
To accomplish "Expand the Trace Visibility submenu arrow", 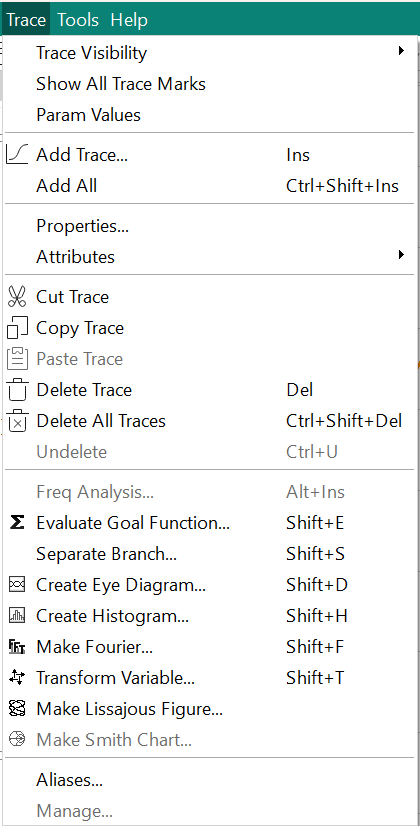I will [x=402, y=51].
